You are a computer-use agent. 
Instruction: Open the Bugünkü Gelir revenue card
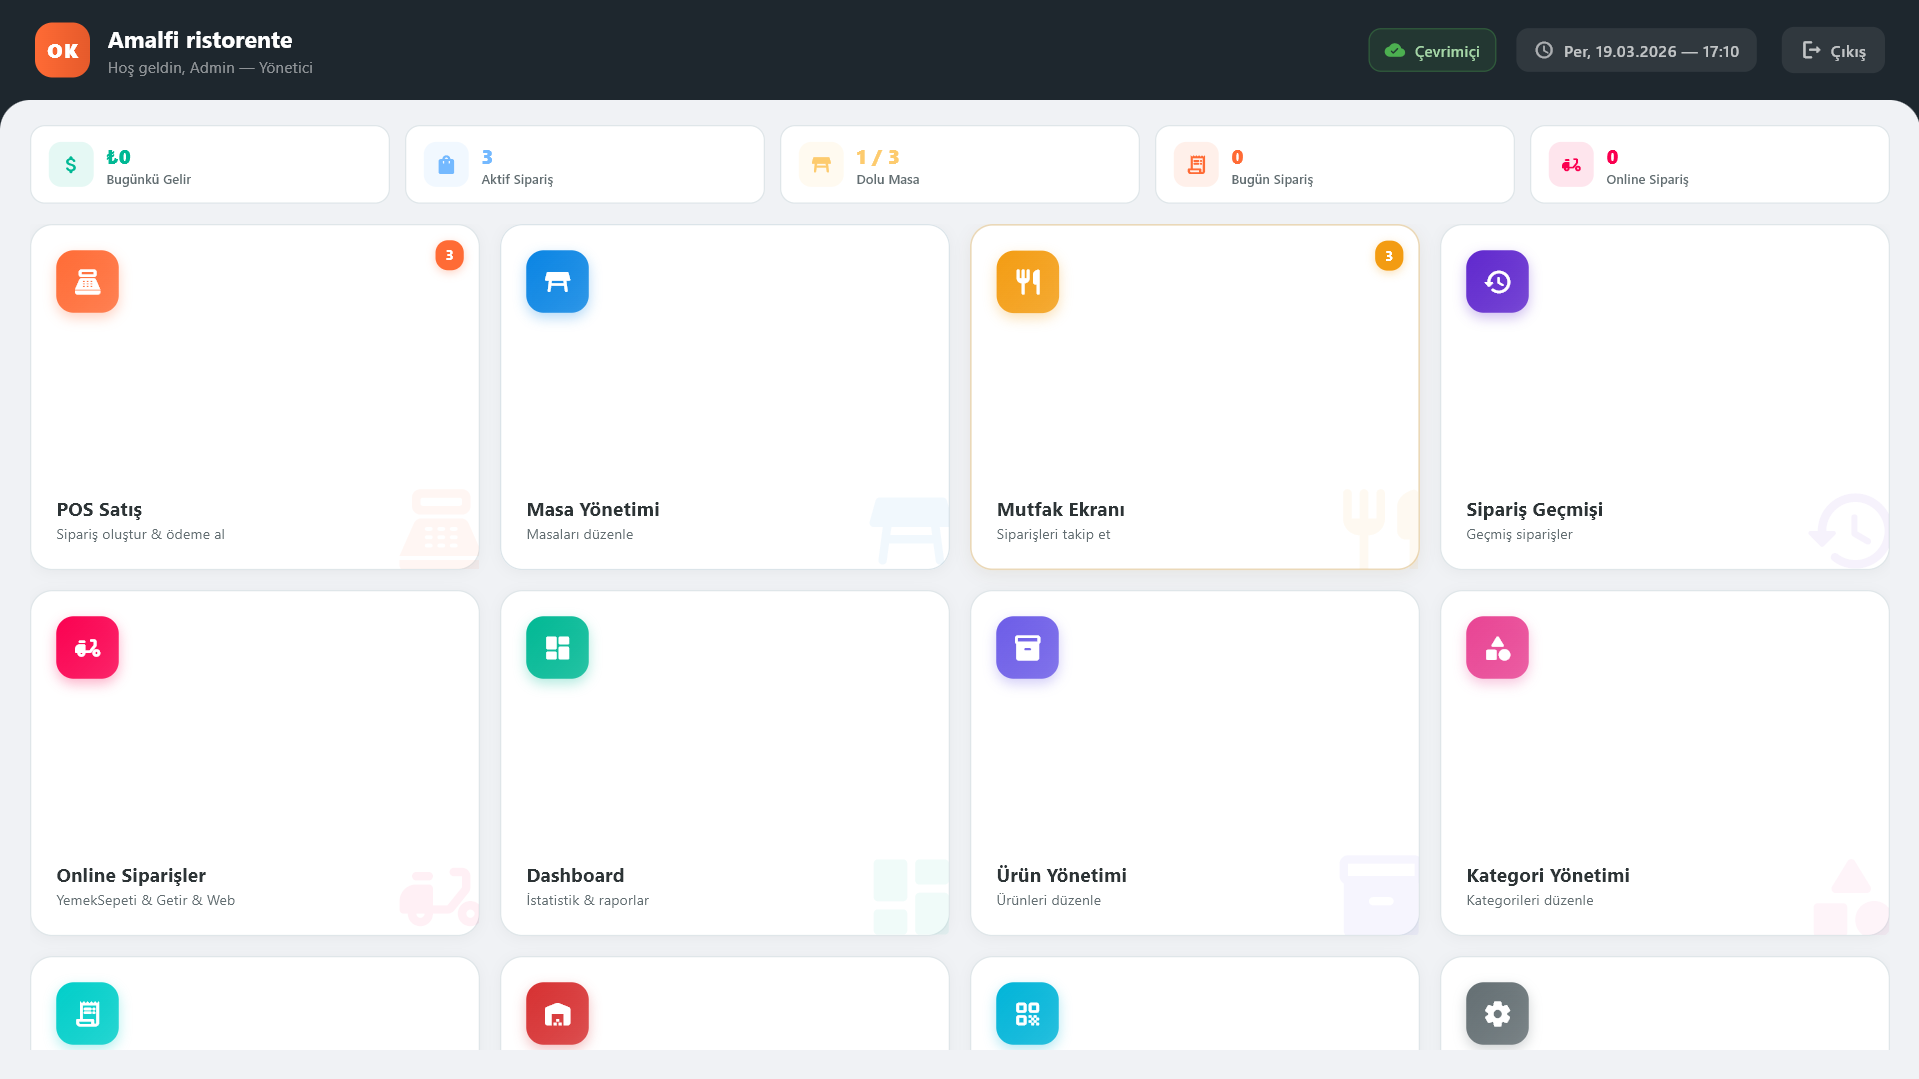click(209, 164)
